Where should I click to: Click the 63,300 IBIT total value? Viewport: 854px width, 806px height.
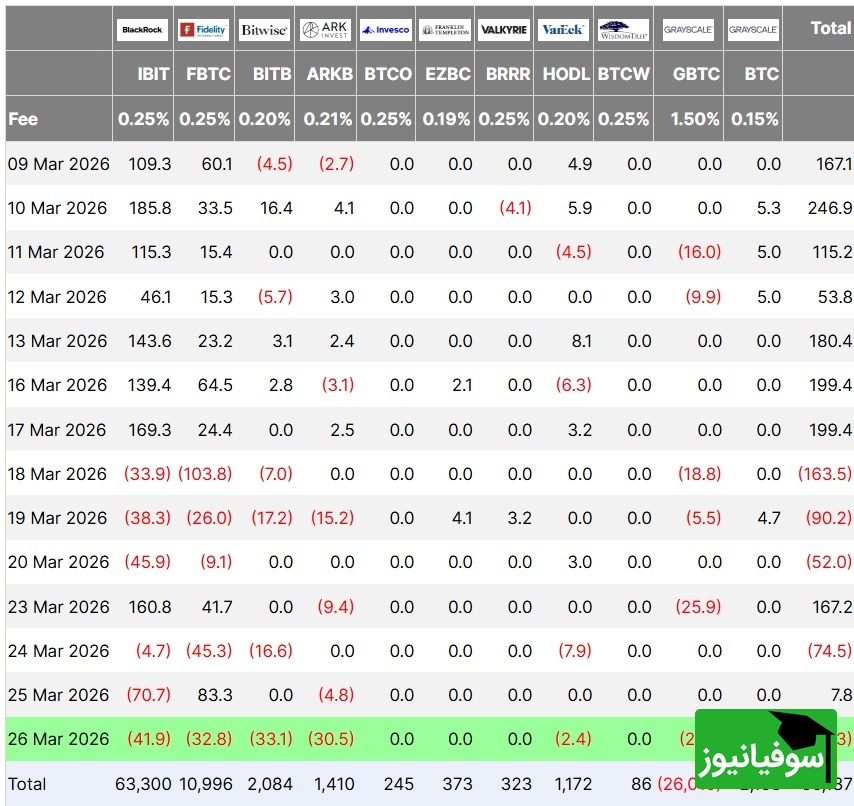click(144, 784)
